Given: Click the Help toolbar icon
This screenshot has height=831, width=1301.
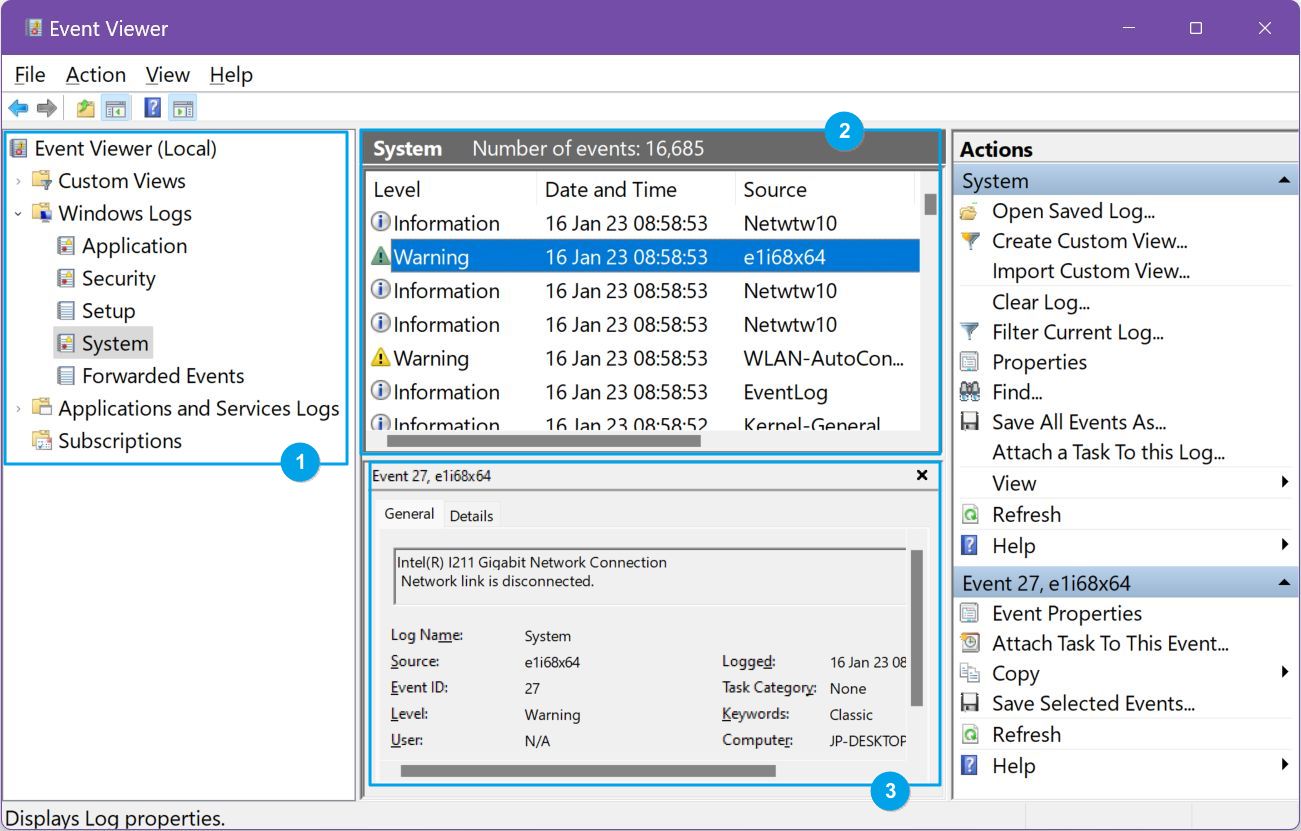Looking at the screenshot, I should click(x=151, y=107).
